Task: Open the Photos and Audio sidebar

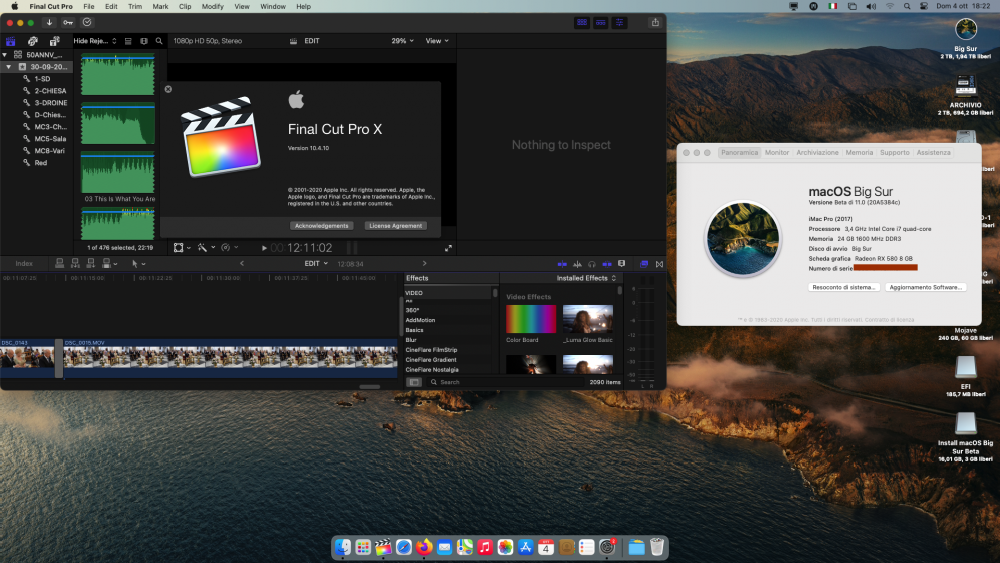Action: click(33, 41)
